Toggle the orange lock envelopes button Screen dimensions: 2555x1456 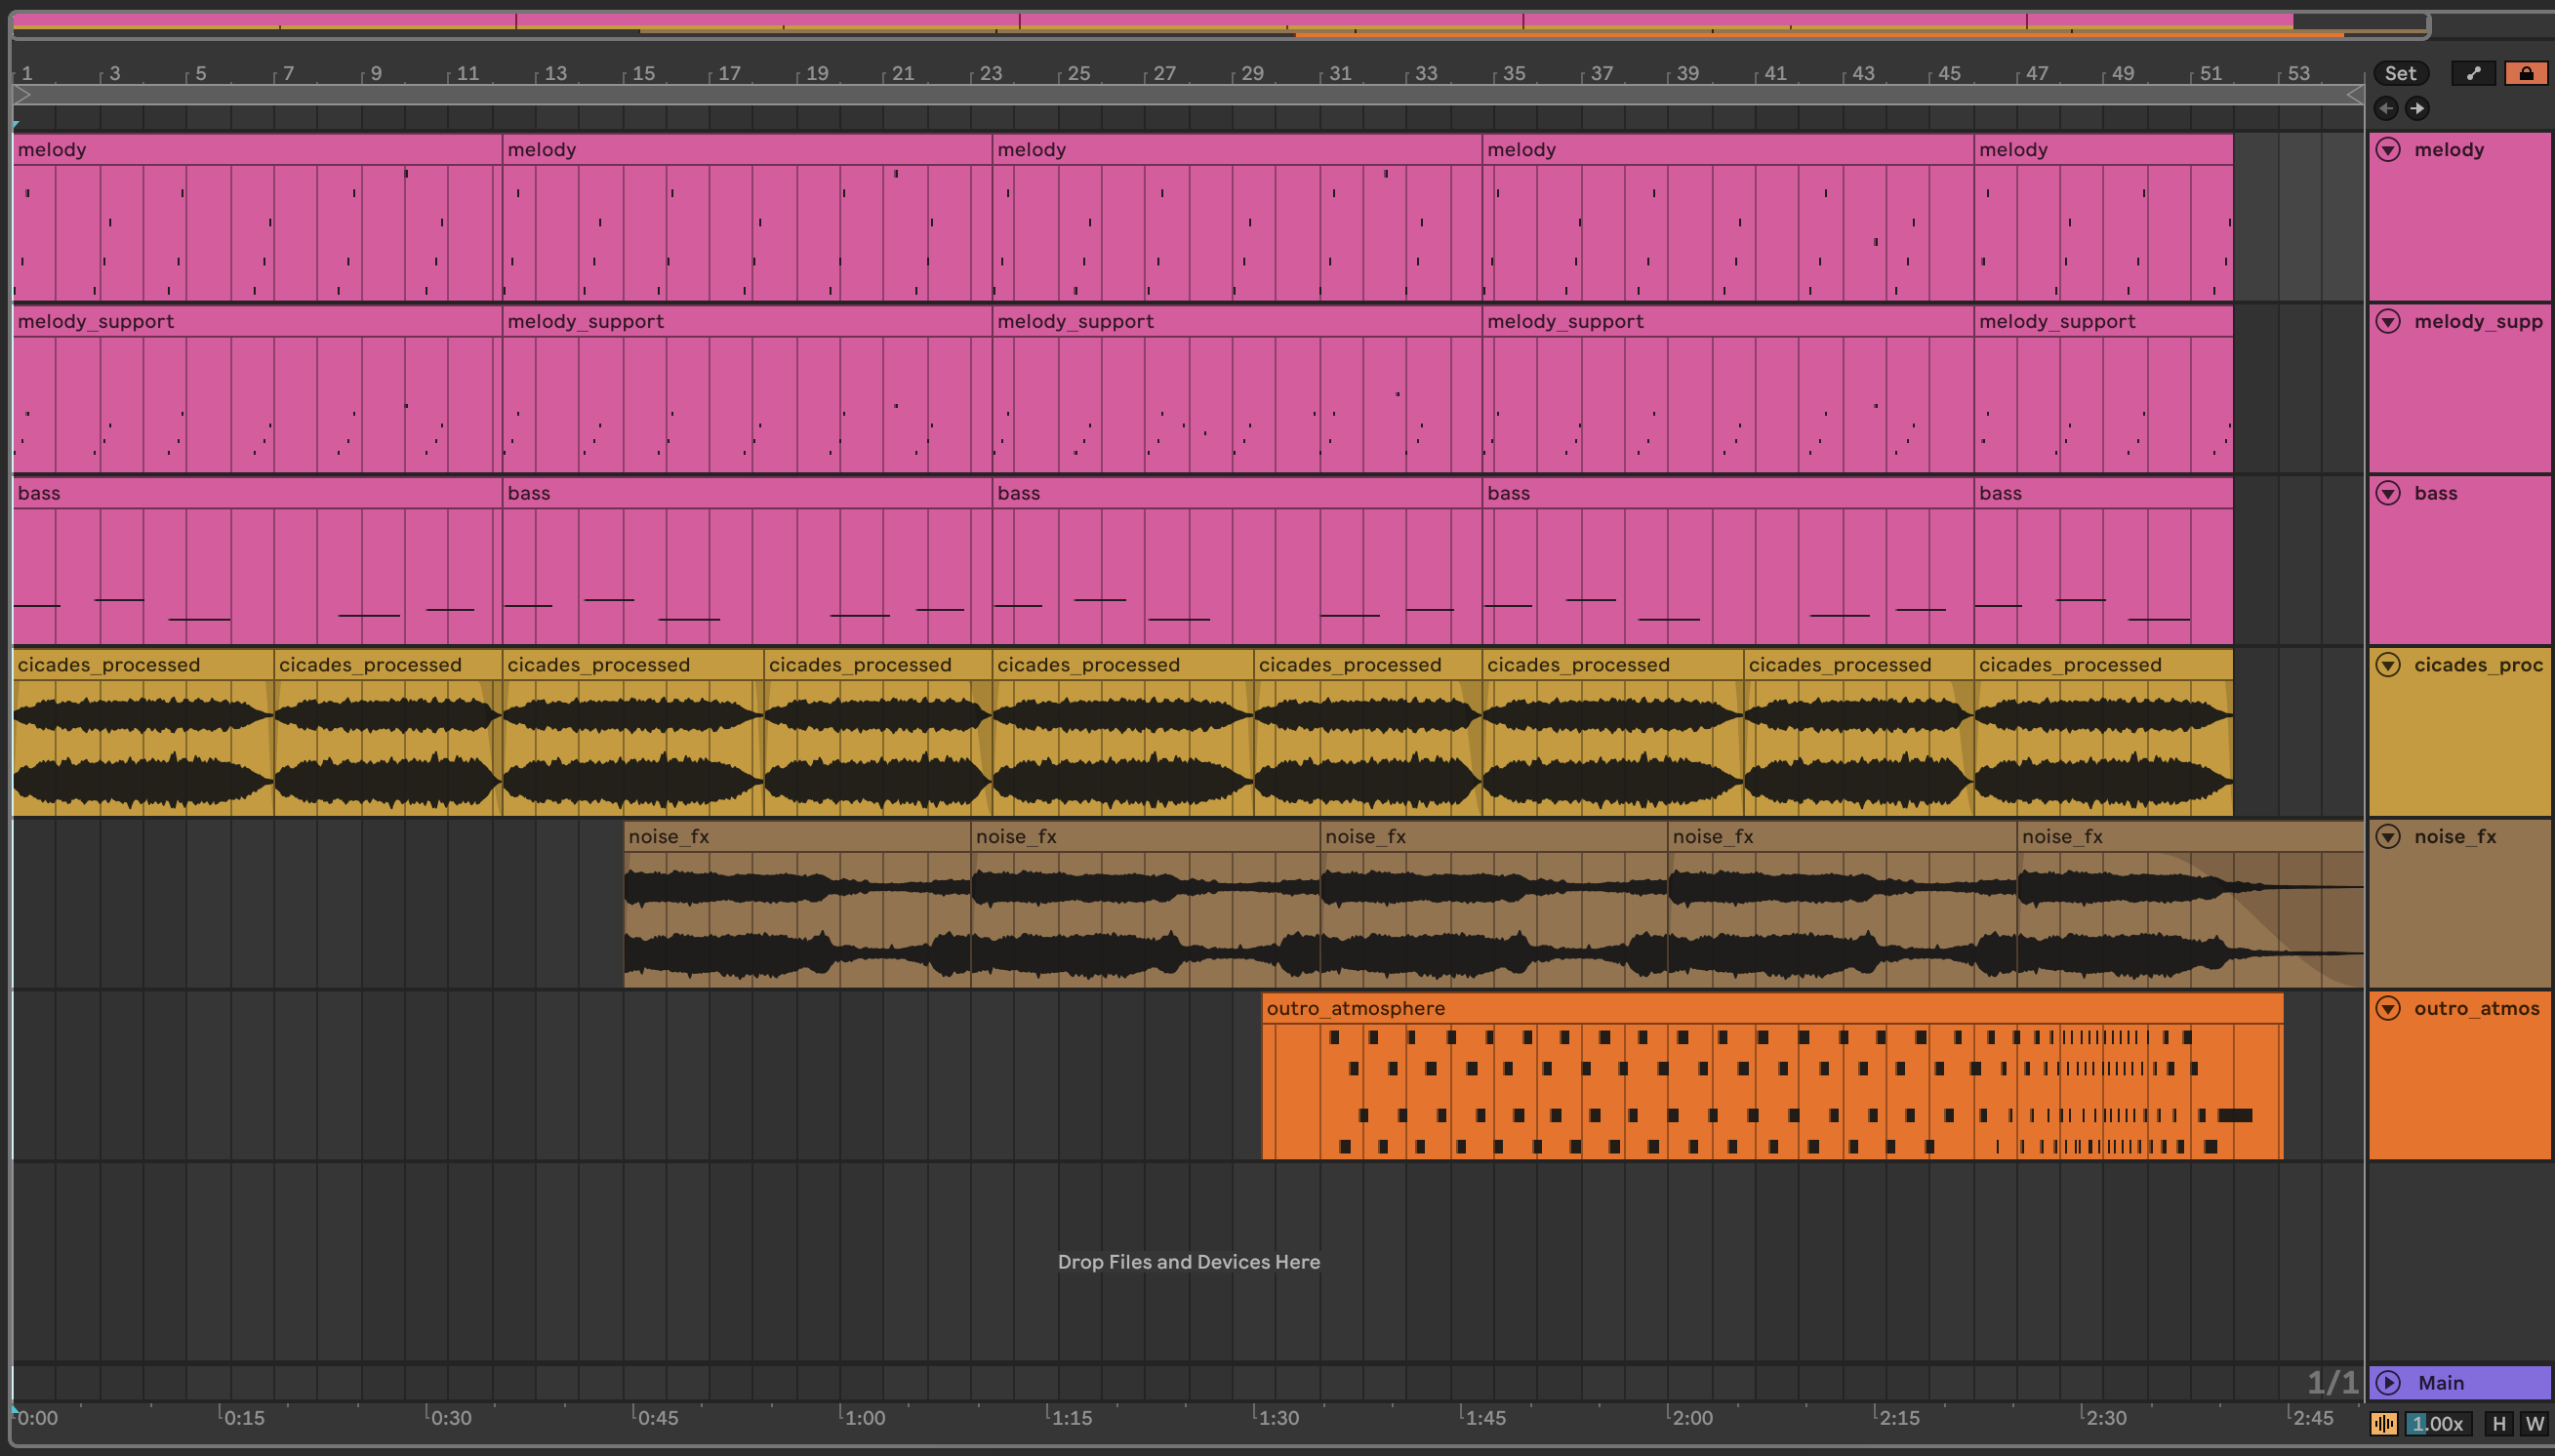click(x=2525, y=73)
